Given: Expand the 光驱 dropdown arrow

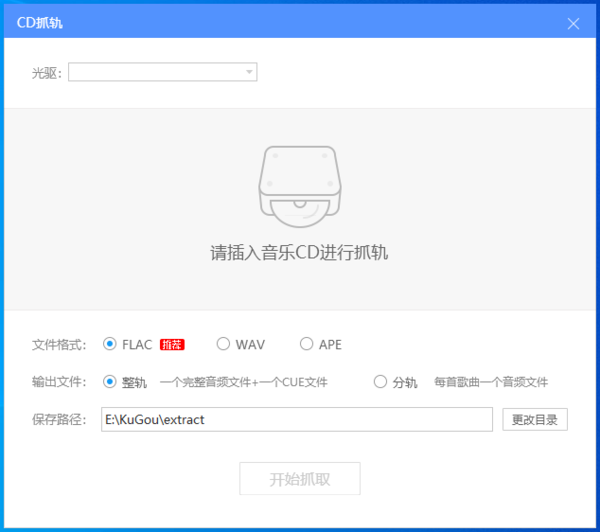Looking at the screenshot, I should (249, 72).
